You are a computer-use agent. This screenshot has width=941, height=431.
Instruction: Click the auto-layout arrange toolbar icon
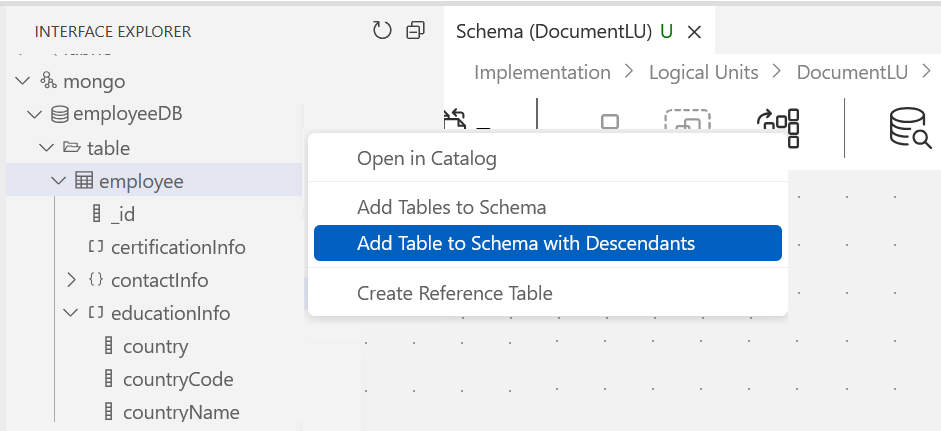point(779,128)
